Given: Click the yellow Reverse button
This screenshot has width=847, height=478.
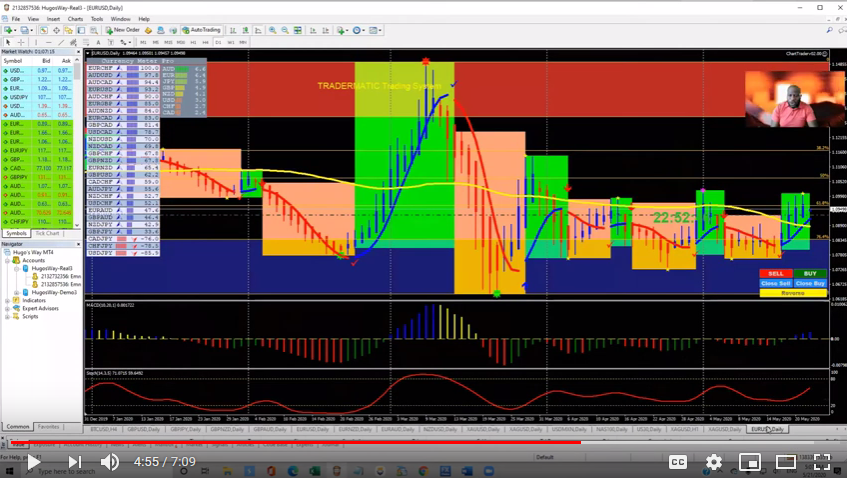Looking at the screenshot, I should click(793, 293).
